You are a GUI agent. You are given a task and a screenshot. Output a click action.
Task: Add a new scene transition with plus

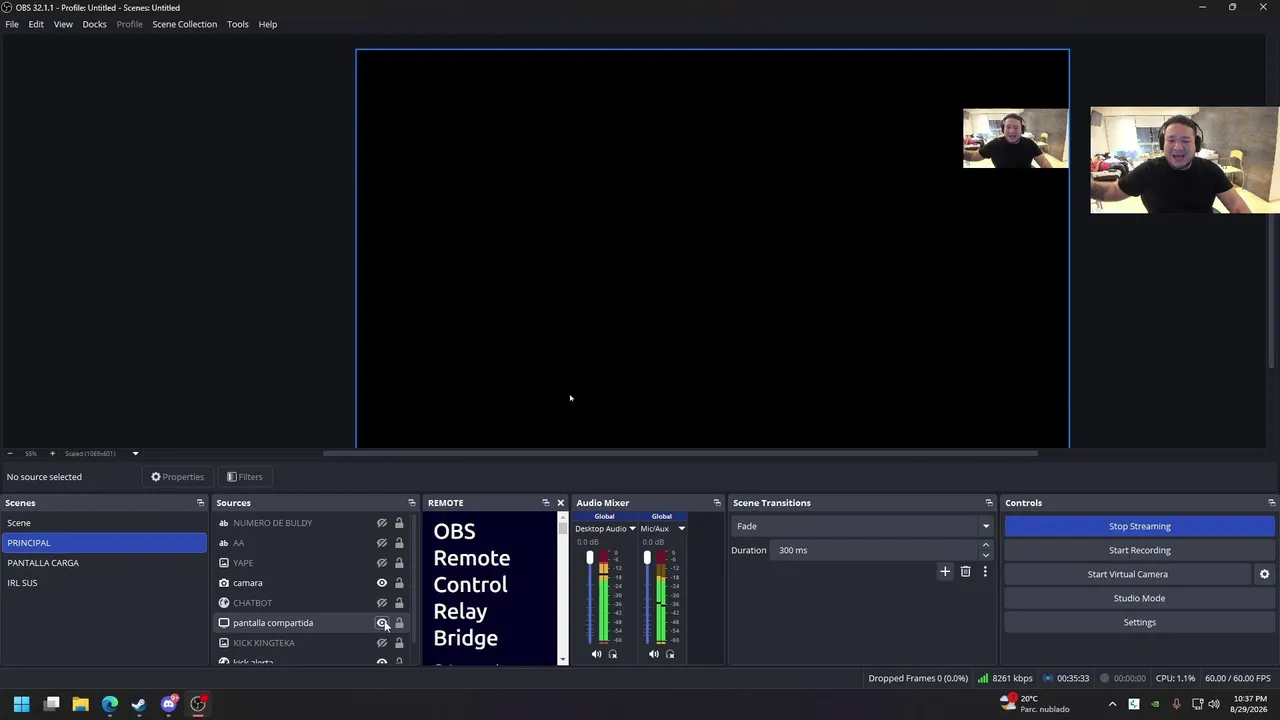pos(945,572)
